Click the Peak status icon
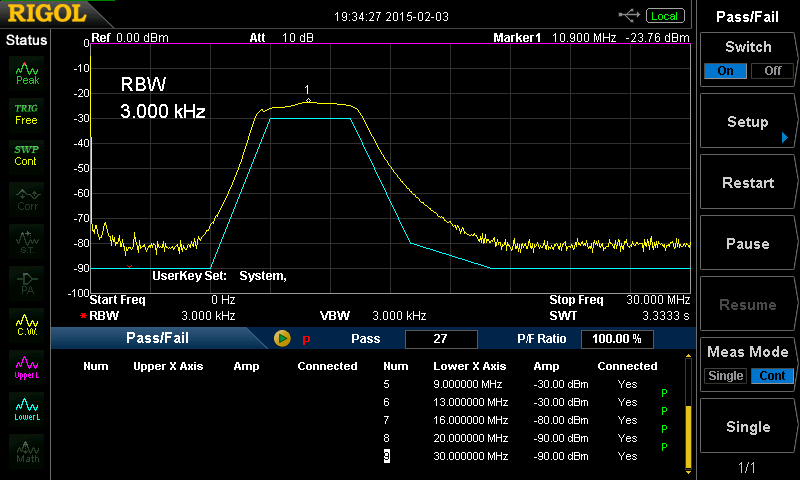 (x=27, y=73)
